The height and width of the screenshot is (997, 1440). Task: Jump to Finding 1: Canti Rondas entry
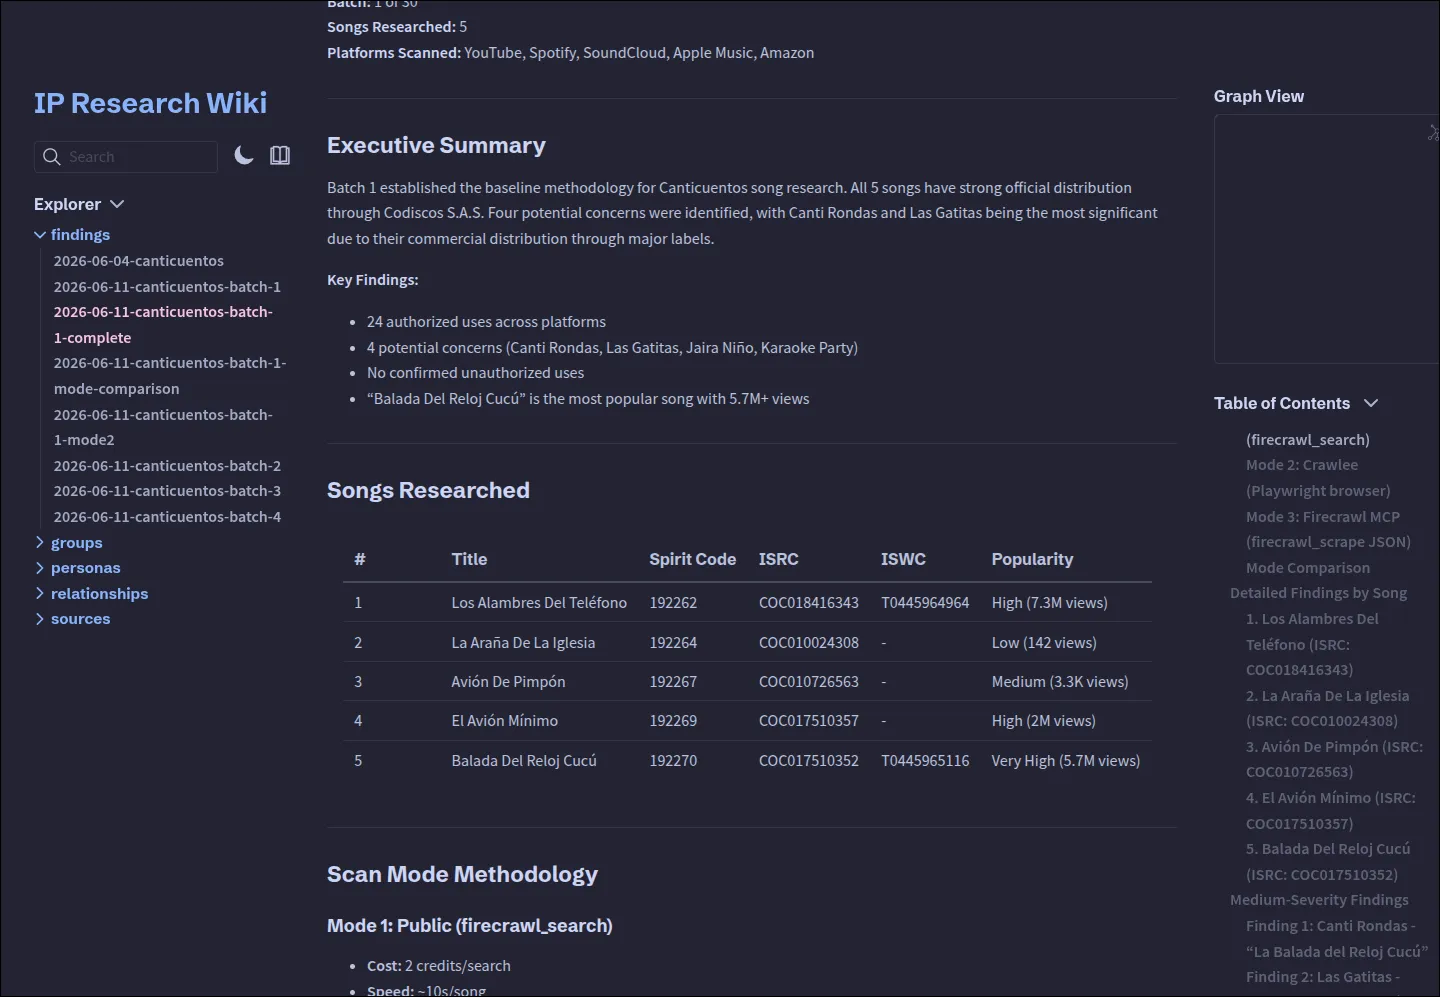[x=1337, y=939]
